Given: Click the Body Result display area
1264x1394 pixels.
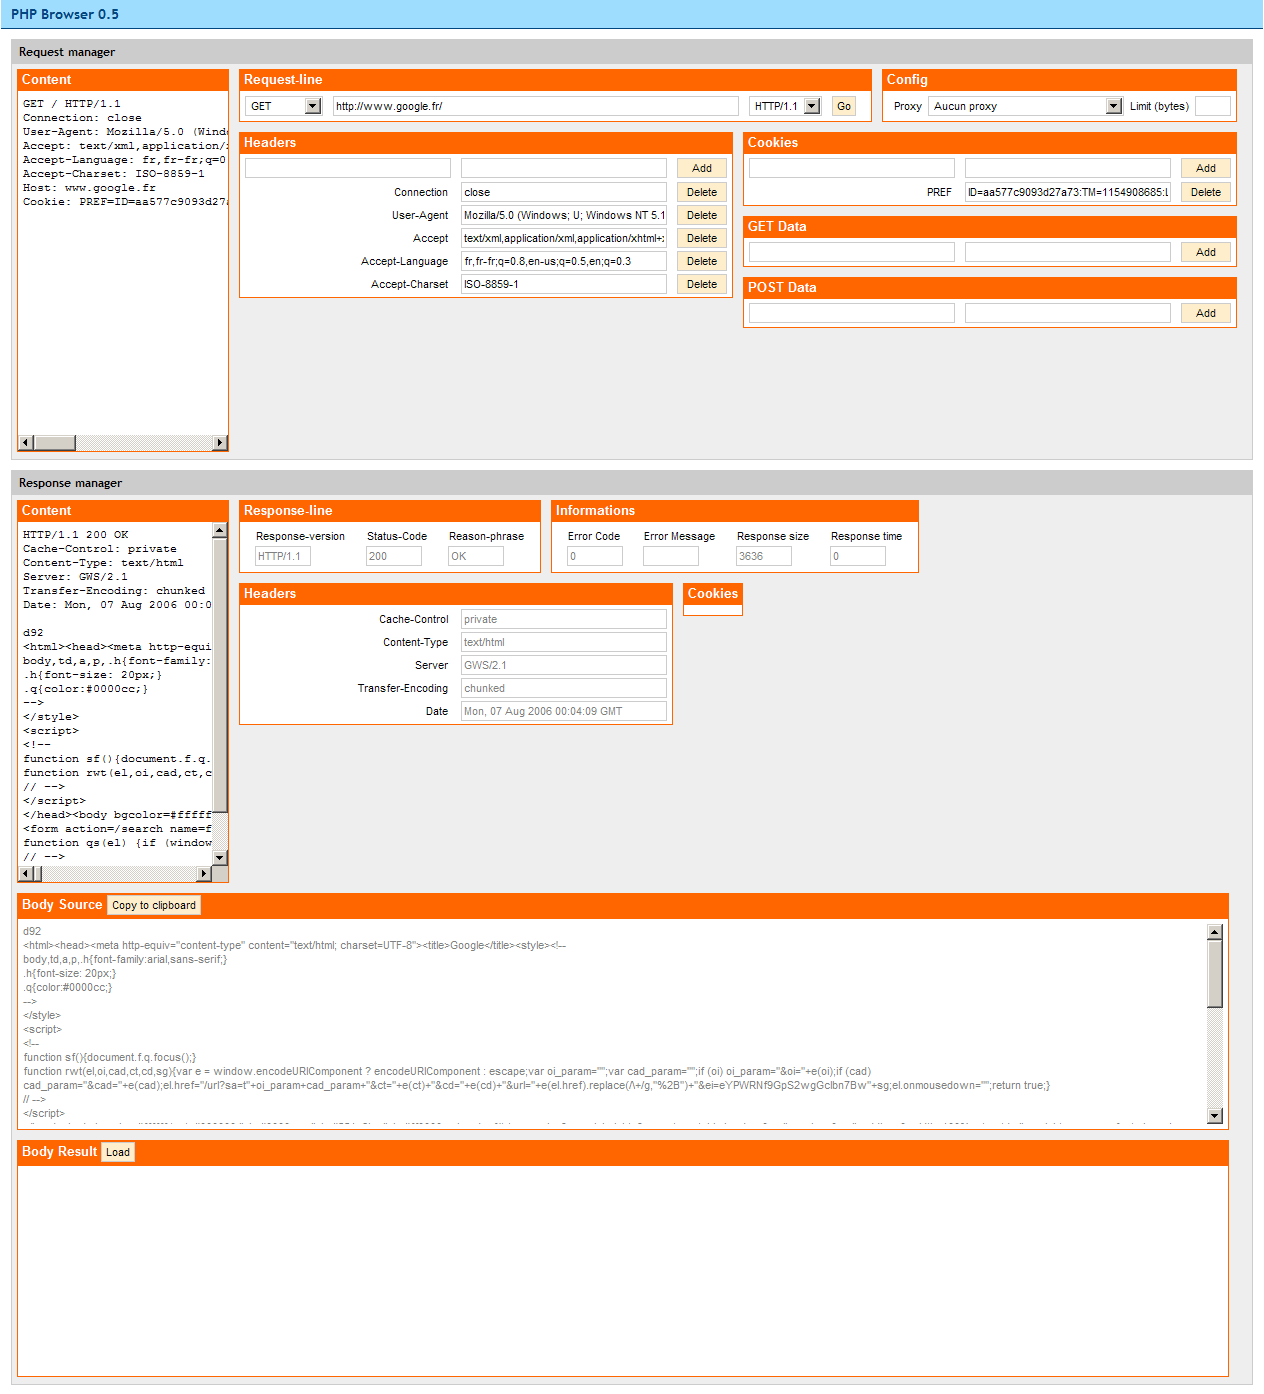Looking at the screenshot, I should coord(623,1270).
